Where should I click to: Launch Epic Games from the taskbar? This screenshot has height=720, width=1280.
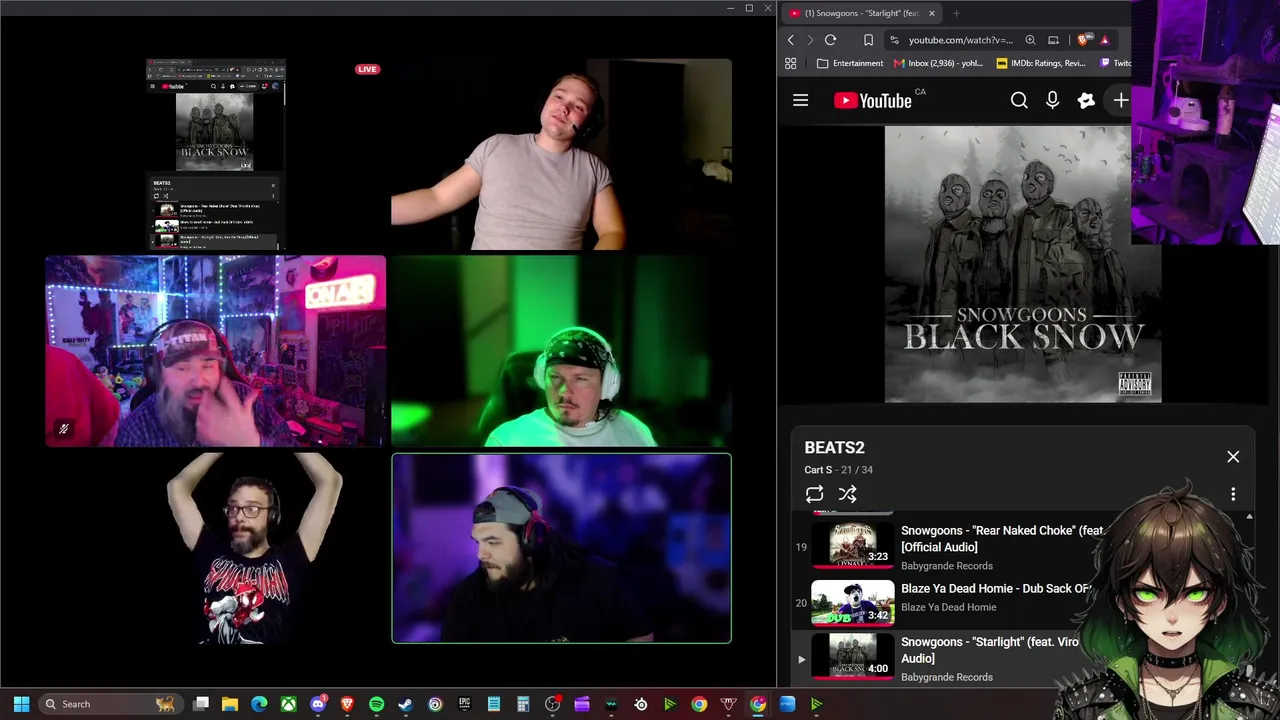(464, 704)
